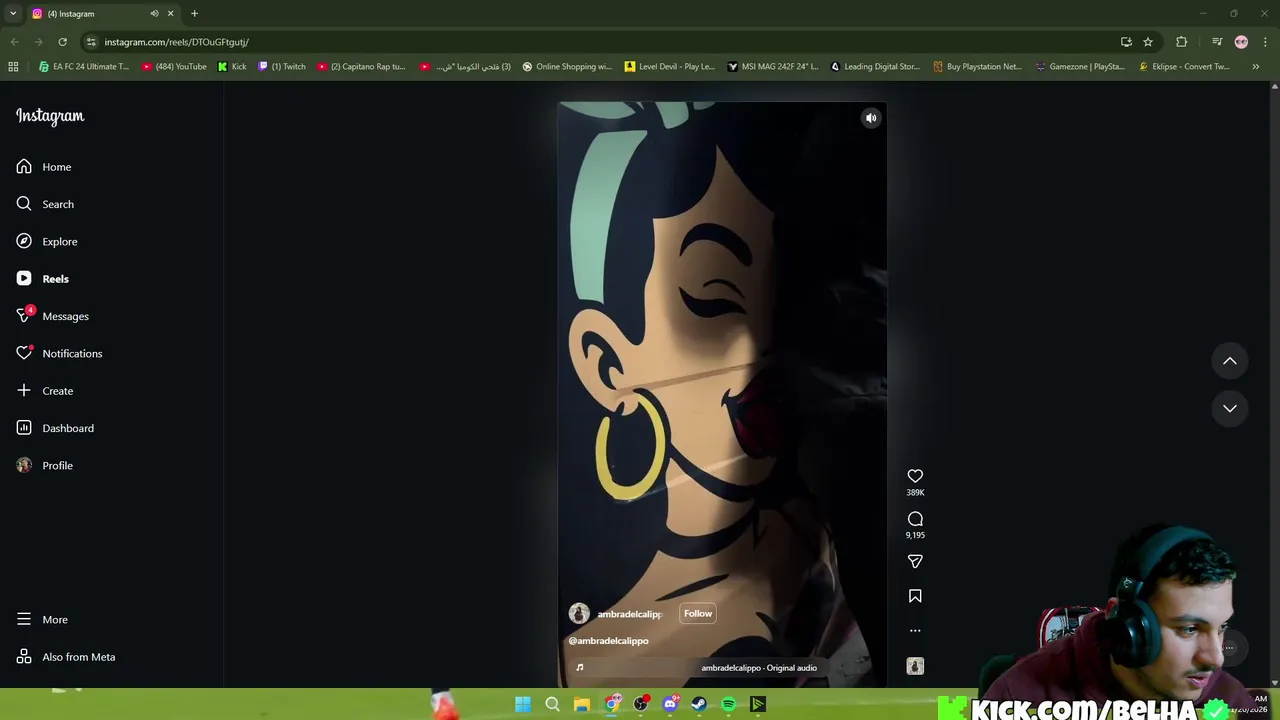Reload the page in Chrome
Viewport: 1280px width, 720px height.
(62, 42)
